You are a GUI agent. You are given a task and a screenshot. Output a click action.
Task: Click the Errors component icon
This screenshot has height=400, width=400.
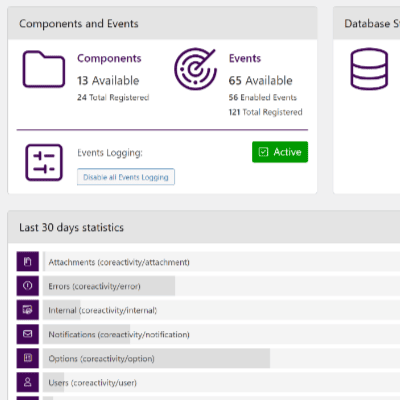pos(28,286)
